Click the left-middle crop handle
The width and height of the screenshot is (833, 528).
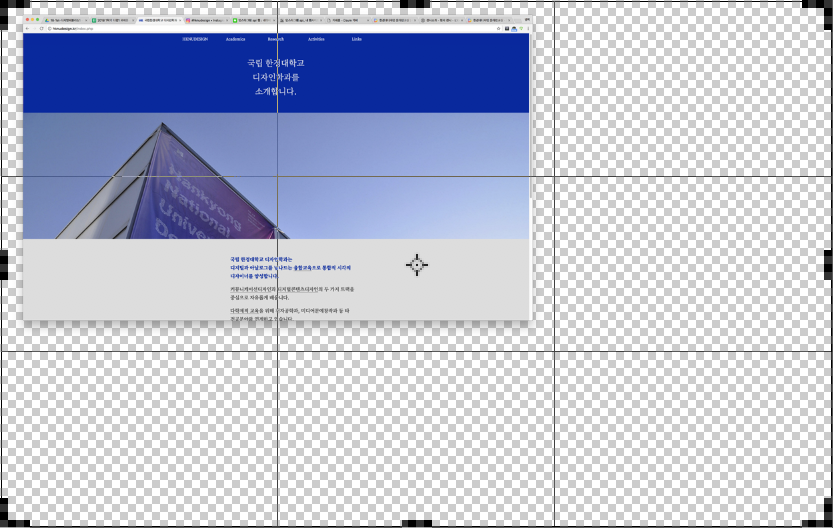coord(4,264)
